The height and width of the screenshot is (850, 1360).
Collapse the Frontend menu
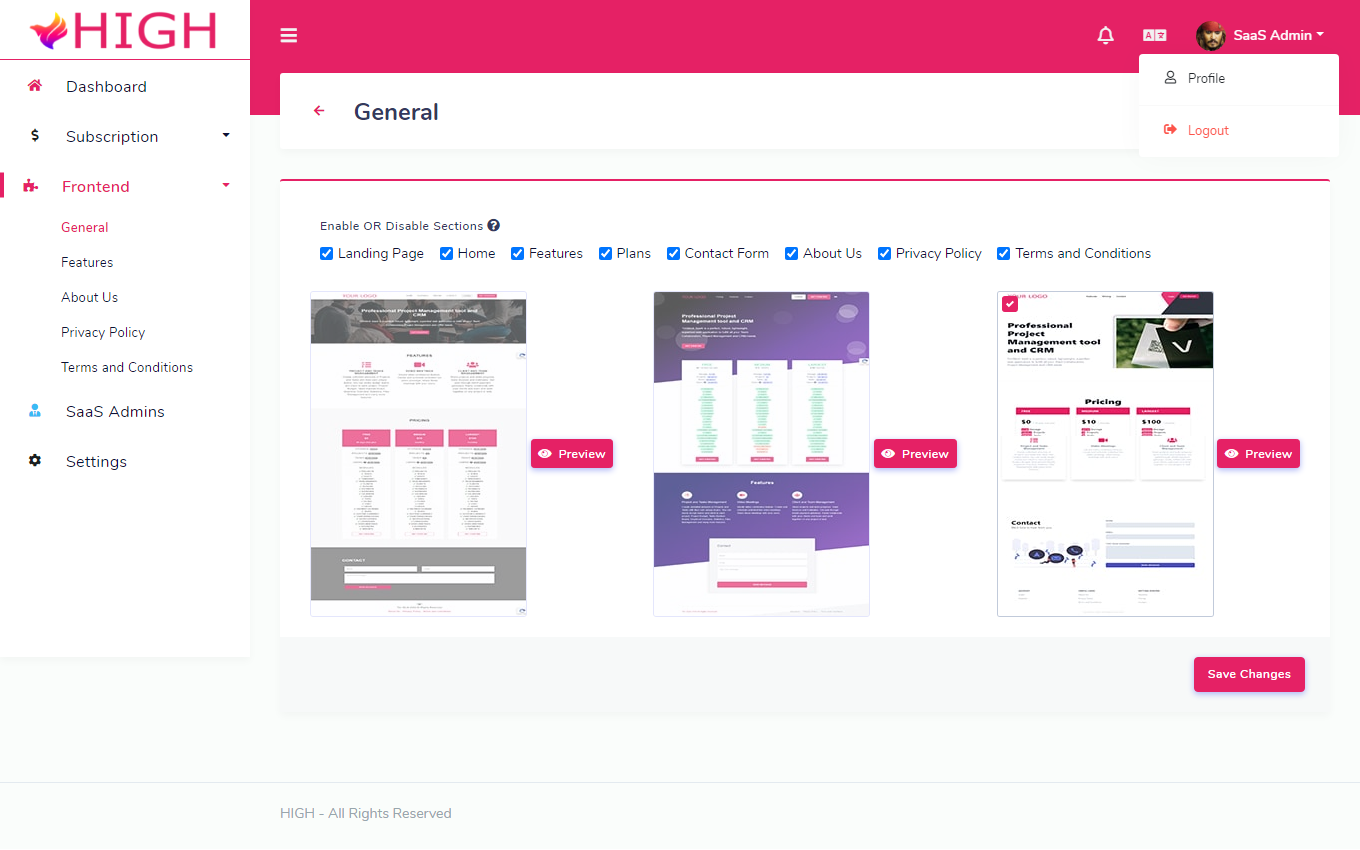(x=96, y=186)
